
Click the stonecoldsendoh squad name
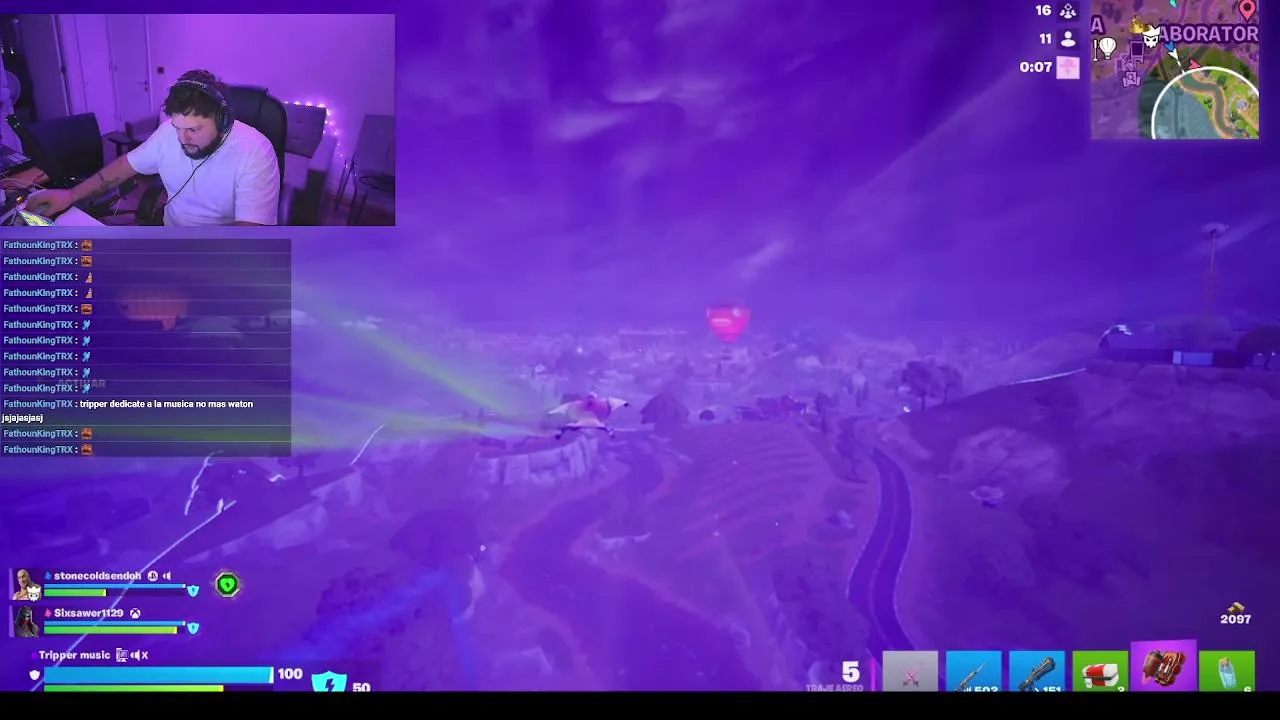click(97, 576)
